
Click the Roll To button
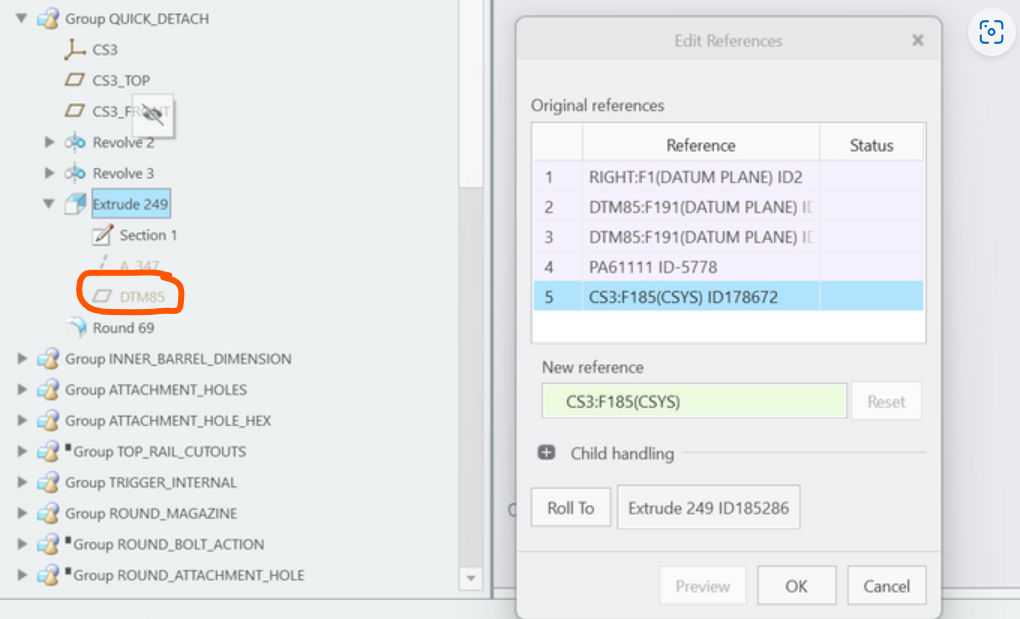tap(570, 507)
